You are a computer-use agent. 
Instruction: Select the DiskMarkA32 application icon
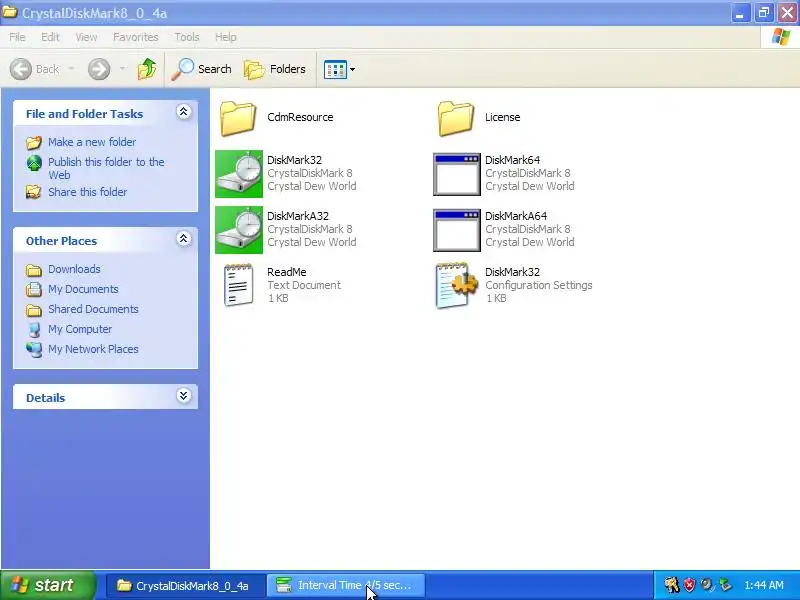pos(239,230)
